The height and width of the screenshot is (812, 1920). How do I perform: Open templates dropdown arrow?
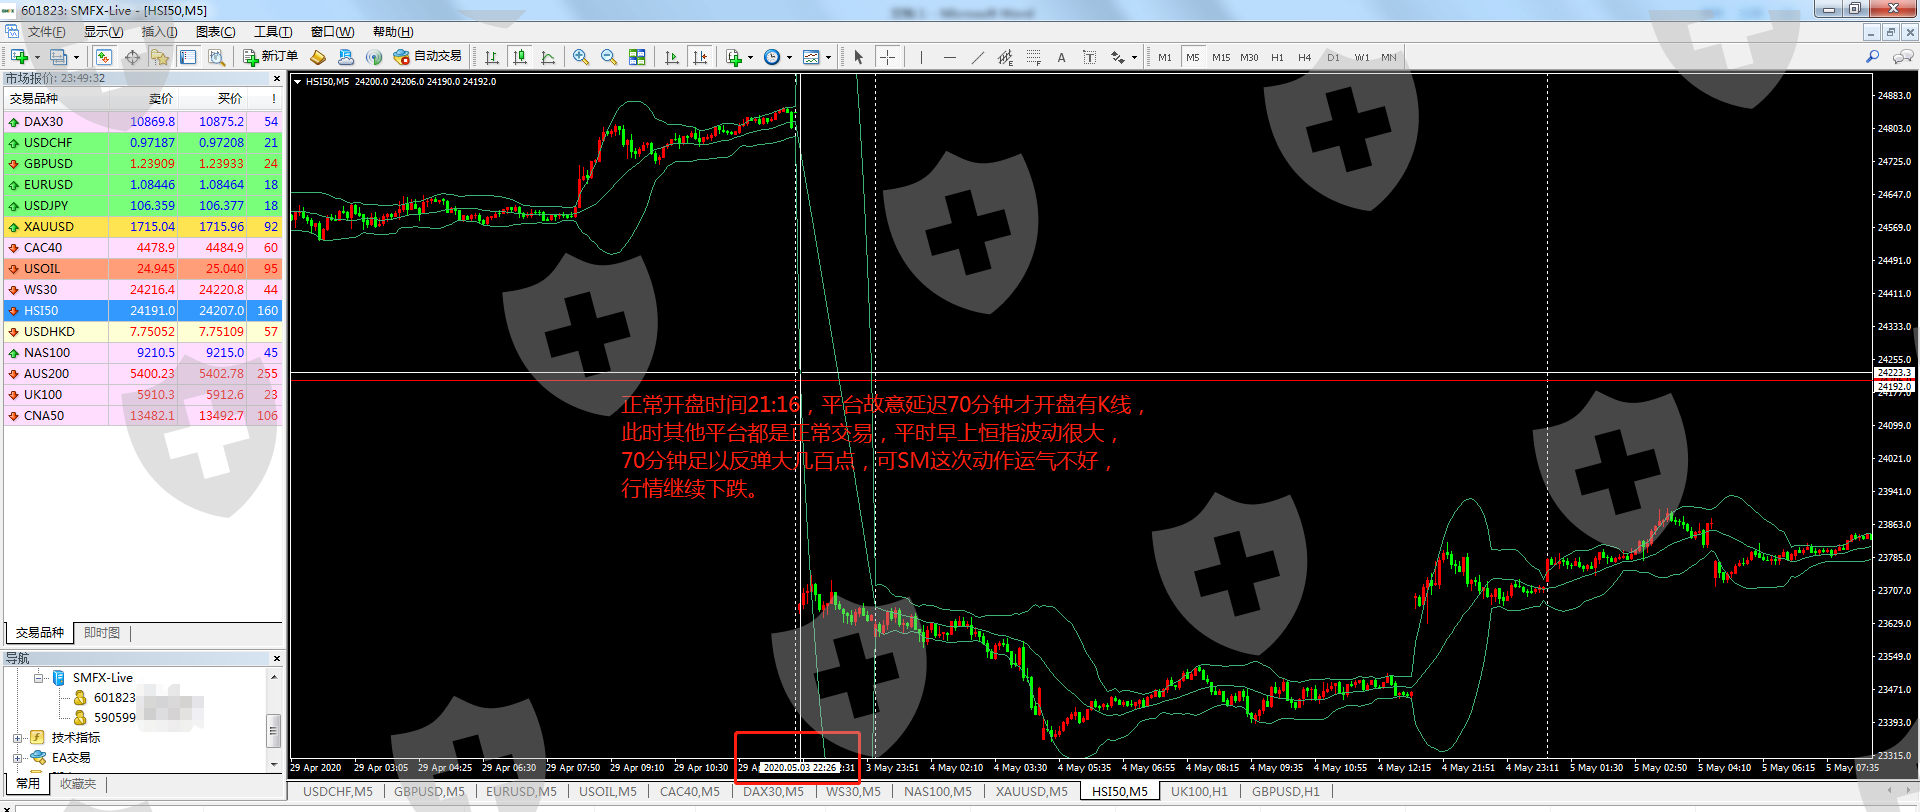[828, 58]
